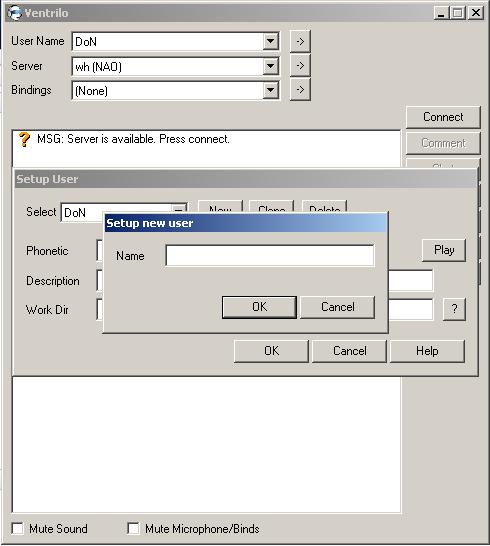
Task: Open the Bindings dropdown arrow
Action: coord(270,91)
